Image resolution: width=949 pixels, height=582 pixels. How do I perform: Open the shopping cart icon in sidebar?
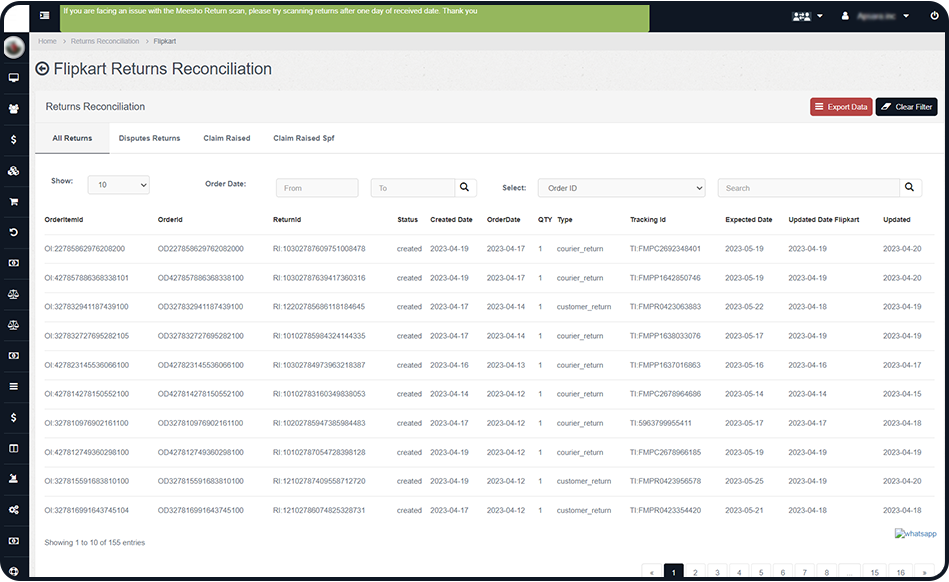tap(13, 202)
